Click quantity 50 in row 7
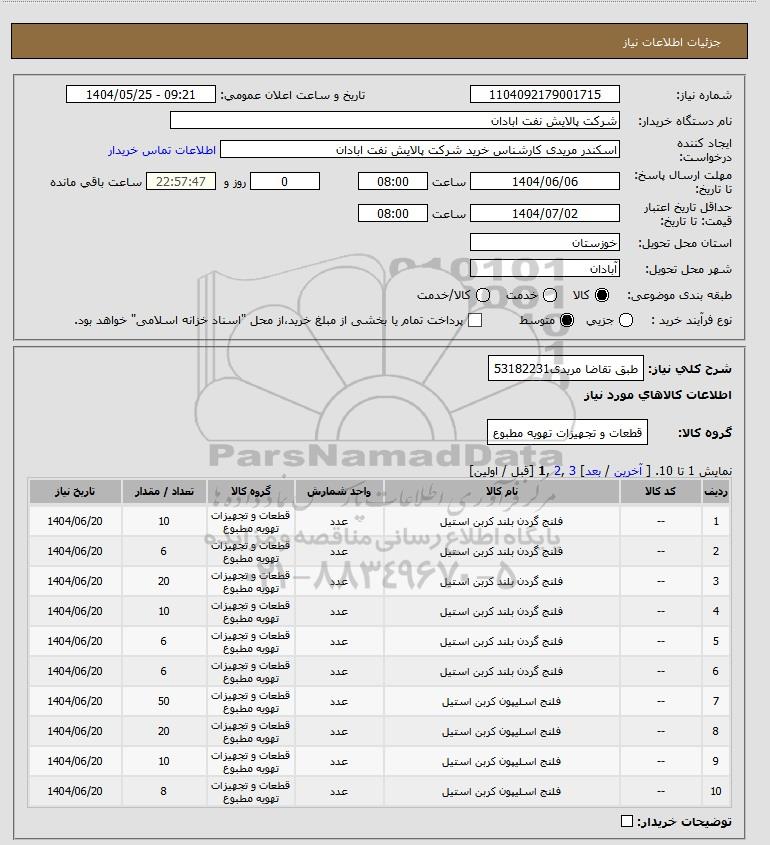770x845 pixels. (164, 701)
